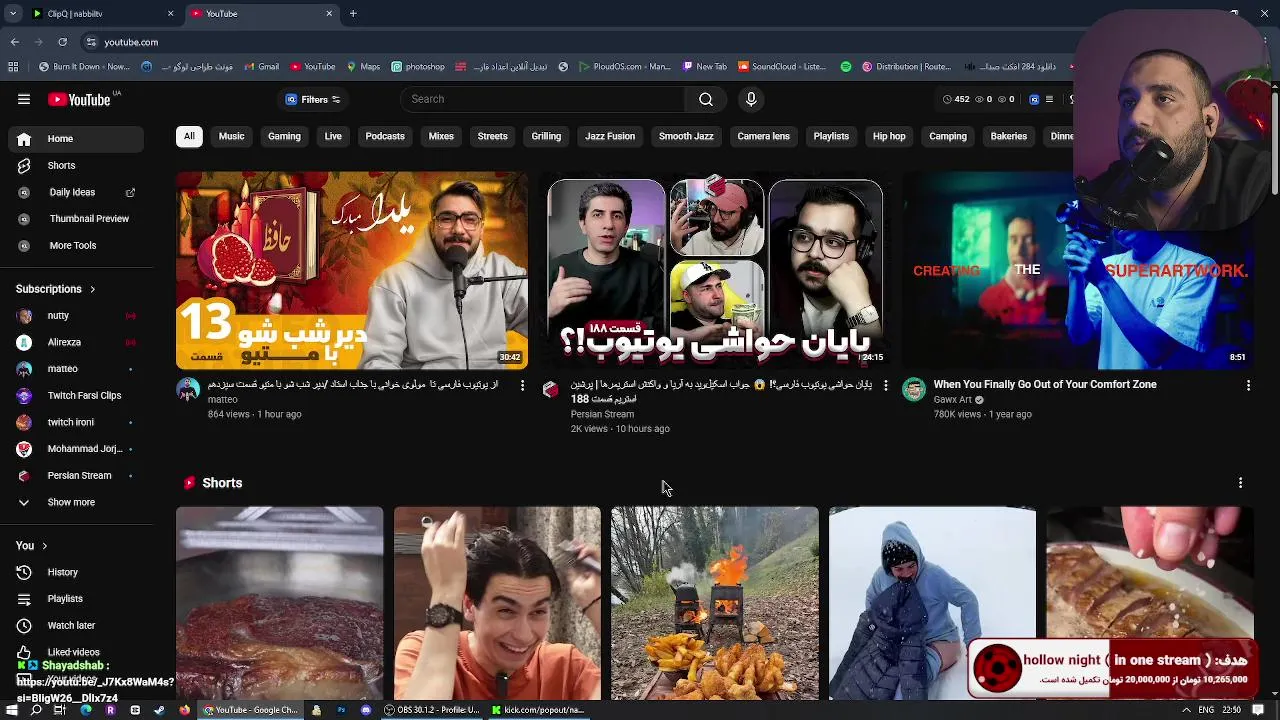Expand the Subscriptions section chevron
The width and height of the screenshot is (1280, 720).
click(92, 289)
